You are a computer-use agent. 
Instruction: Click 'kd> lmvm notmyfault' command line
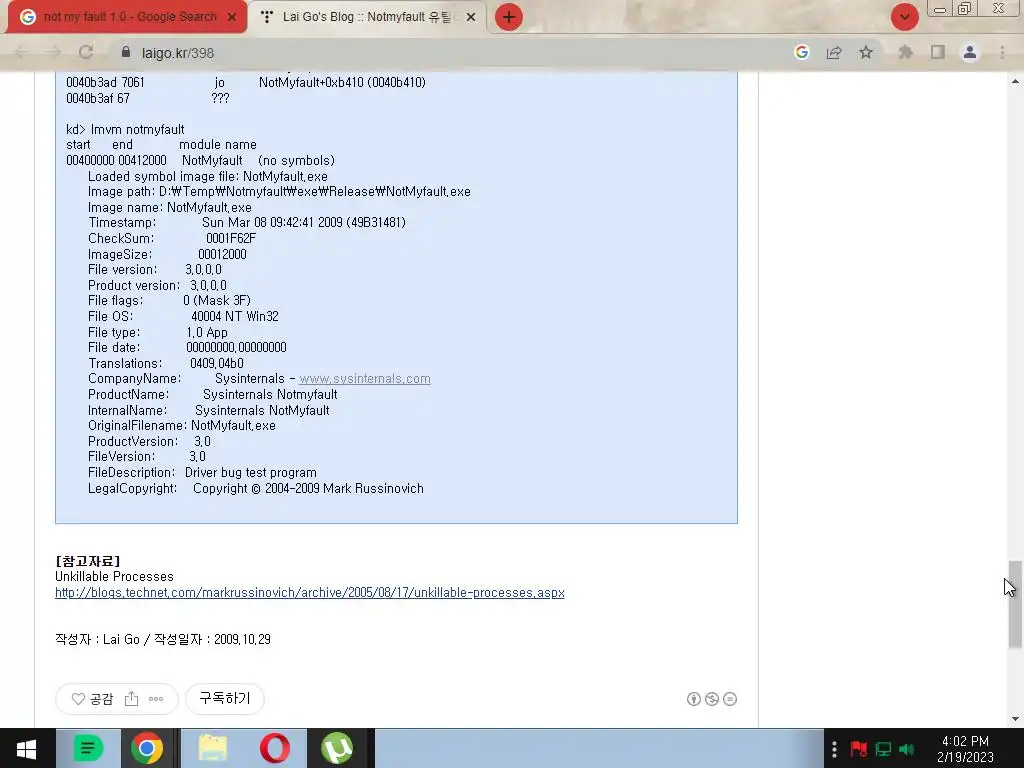(x=125, y=129)
